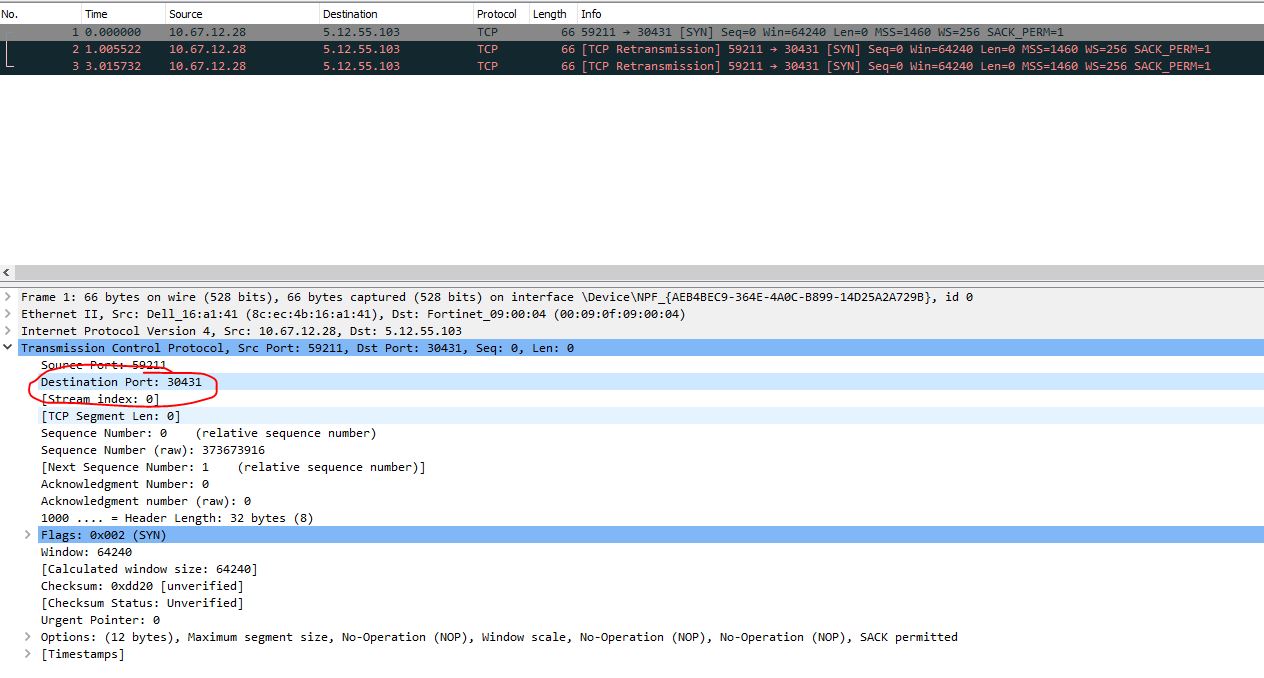Collapse the Transmission Control Protocol section
Screen dimensions: 1264x678
point(9,348)
